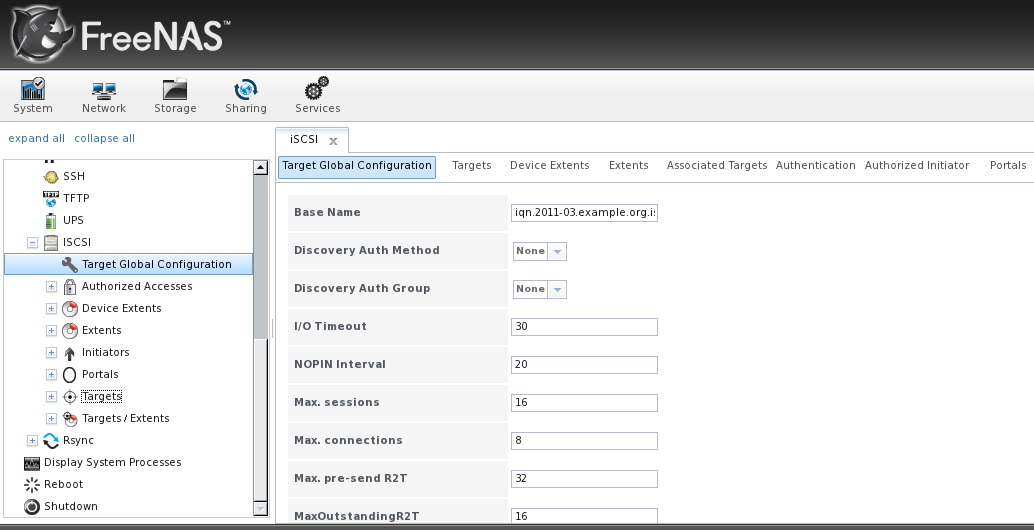Click the Shutdown power icon

click(x=32, y=506)
